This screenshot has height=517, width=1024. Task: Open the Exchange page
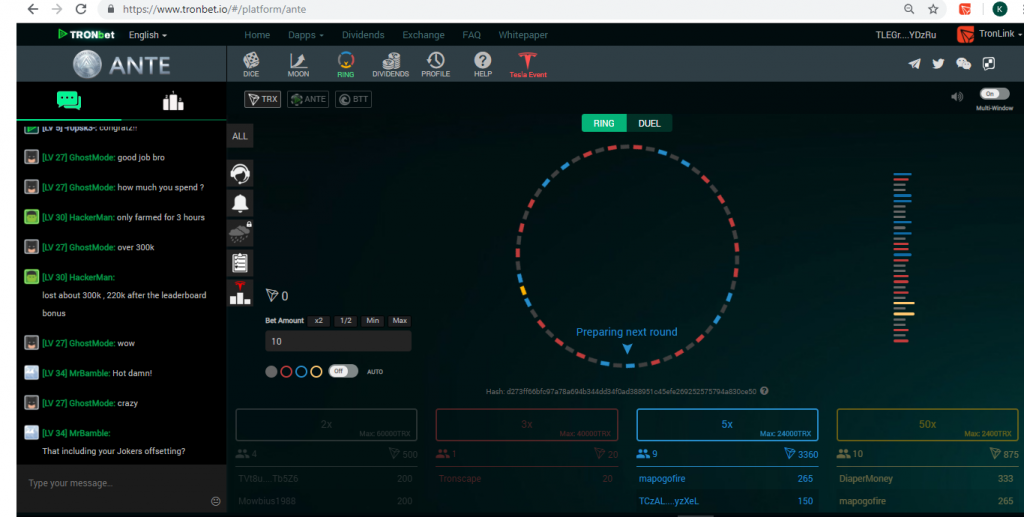pyautogui.click(x=423, y=35)
